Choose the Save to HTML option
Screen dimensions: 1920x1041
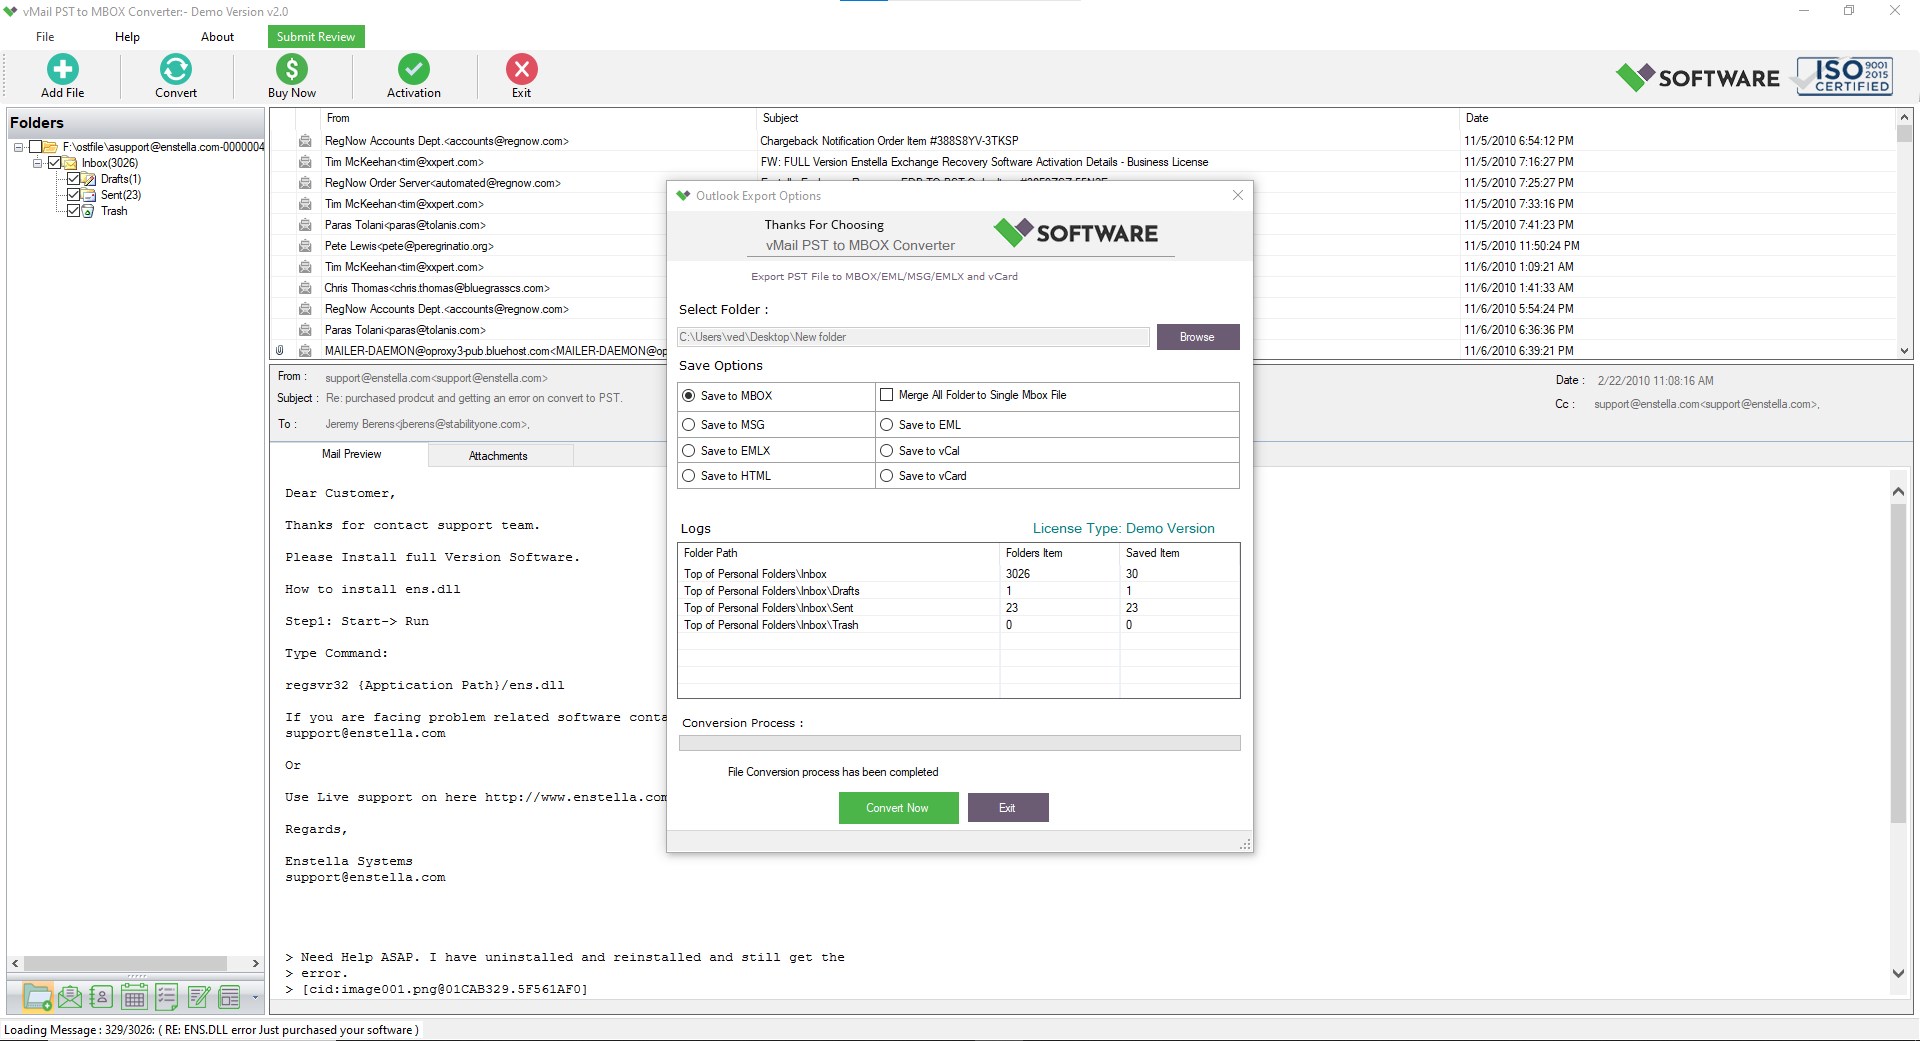point(689,476)
